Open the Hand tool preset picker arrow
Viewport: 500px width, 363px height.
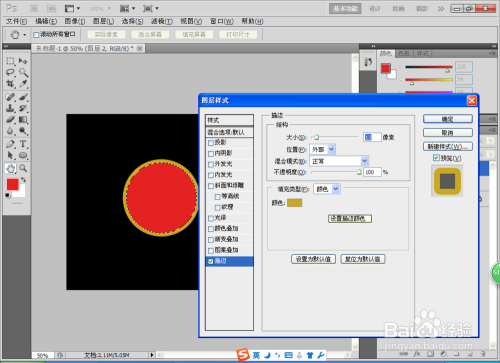click(x=24, y=35)
